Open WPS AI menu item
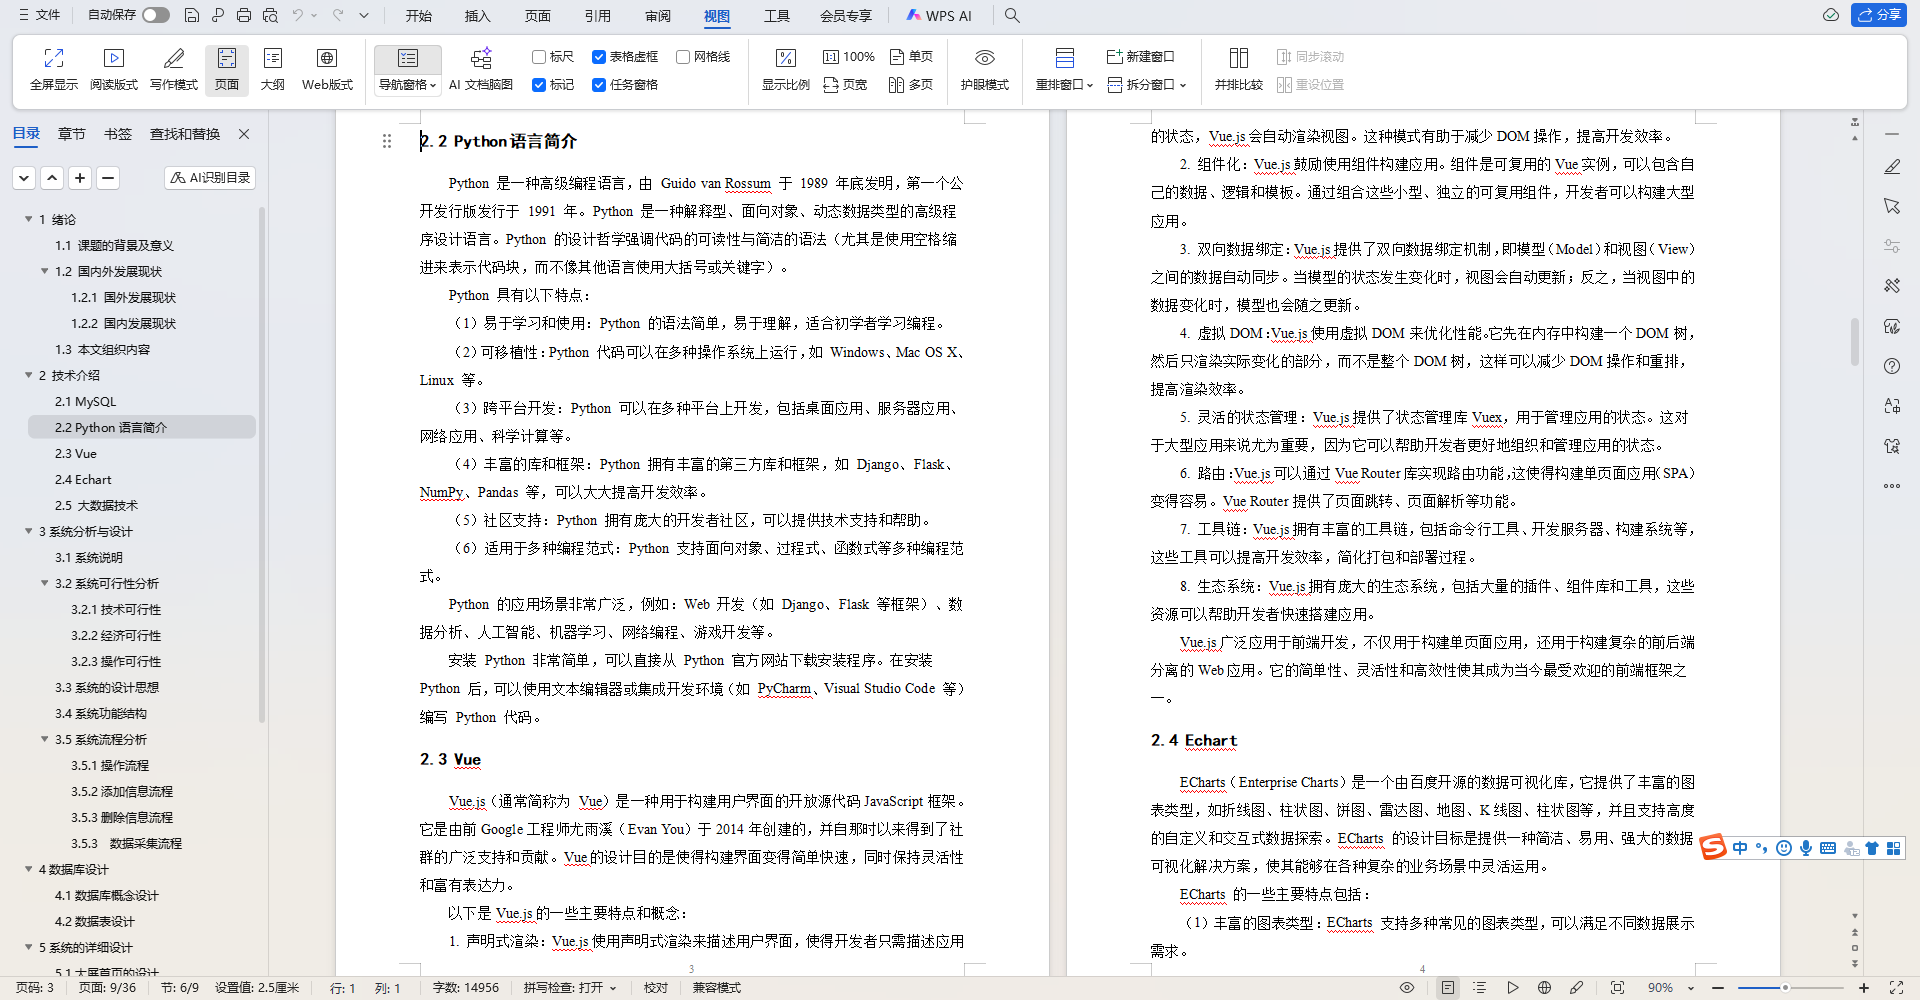The image size is (1920, 1000). 938,16
